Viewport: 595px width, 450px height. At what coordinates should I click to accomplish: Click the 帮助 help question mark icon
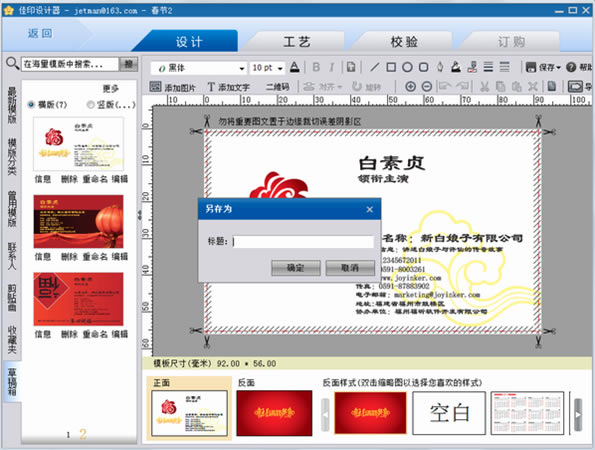[x=571, y=68]
